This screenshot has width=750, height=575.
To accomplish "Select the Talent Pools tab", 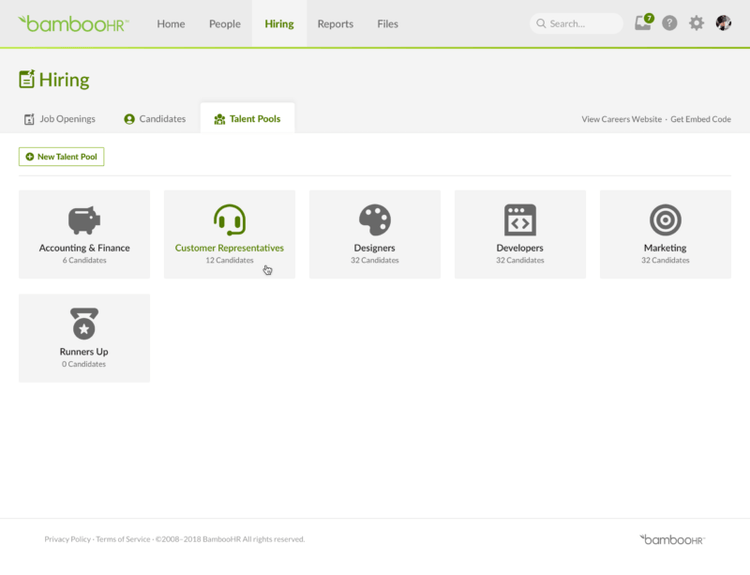I will 247,119.
